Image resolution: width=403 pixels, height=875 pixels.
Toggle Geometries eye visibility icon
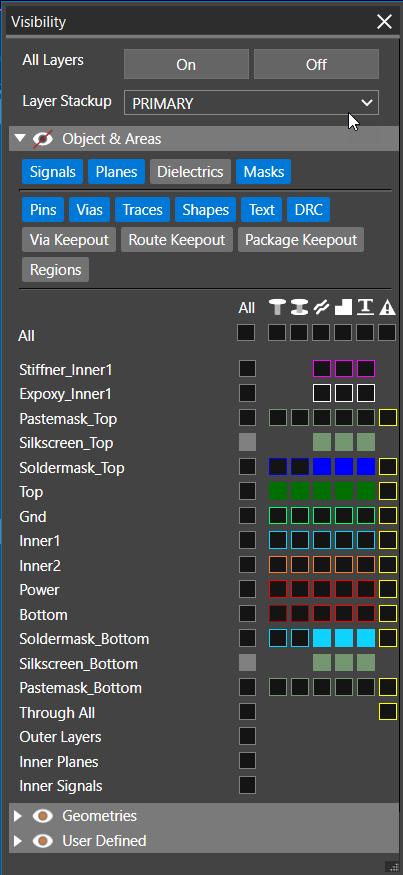pos(43,816)
